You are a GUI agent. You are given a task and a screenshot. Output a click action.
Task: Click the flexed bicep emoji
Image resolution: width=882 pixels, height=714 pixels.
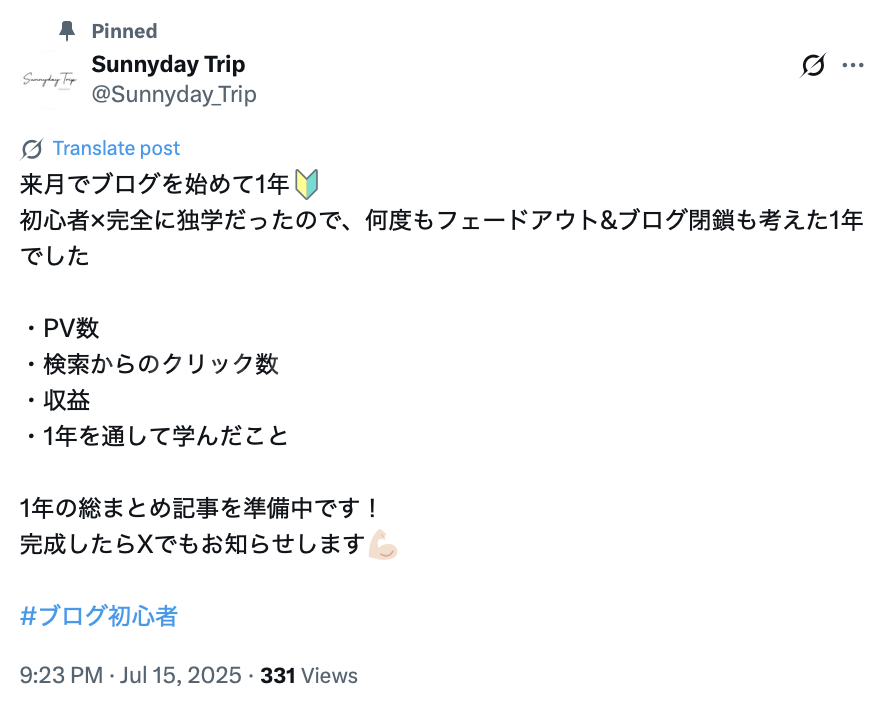tap(383, 545)
